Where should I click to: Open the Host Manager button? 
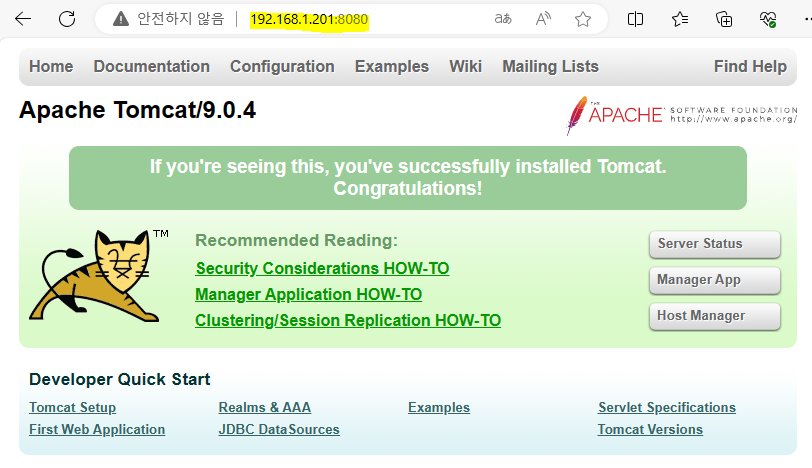tap(715, 316)
